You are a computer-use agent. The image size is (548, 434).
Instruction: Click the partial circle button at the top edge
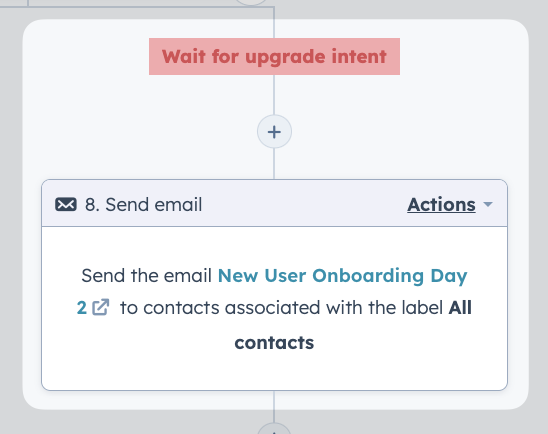click(251, 2)
